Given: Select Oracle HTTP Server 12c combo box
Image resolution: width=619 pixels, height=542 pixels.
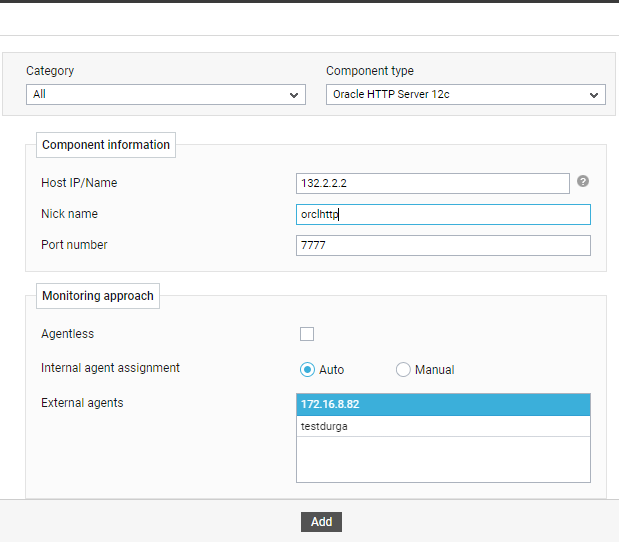Looking at the screenshot, I should 466,94.
